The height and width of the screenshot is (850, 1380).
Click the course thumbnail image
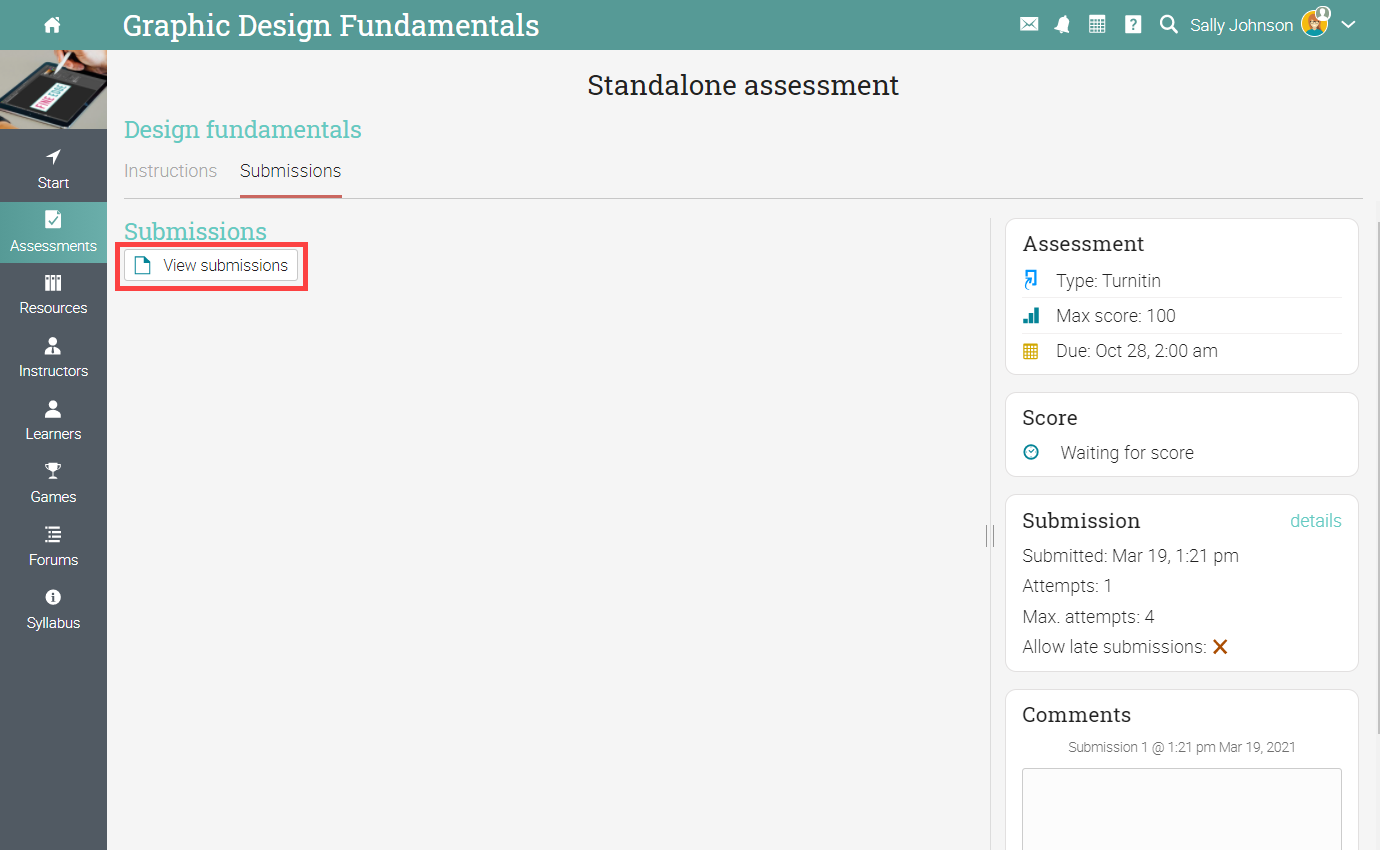(x=53, y=89)
